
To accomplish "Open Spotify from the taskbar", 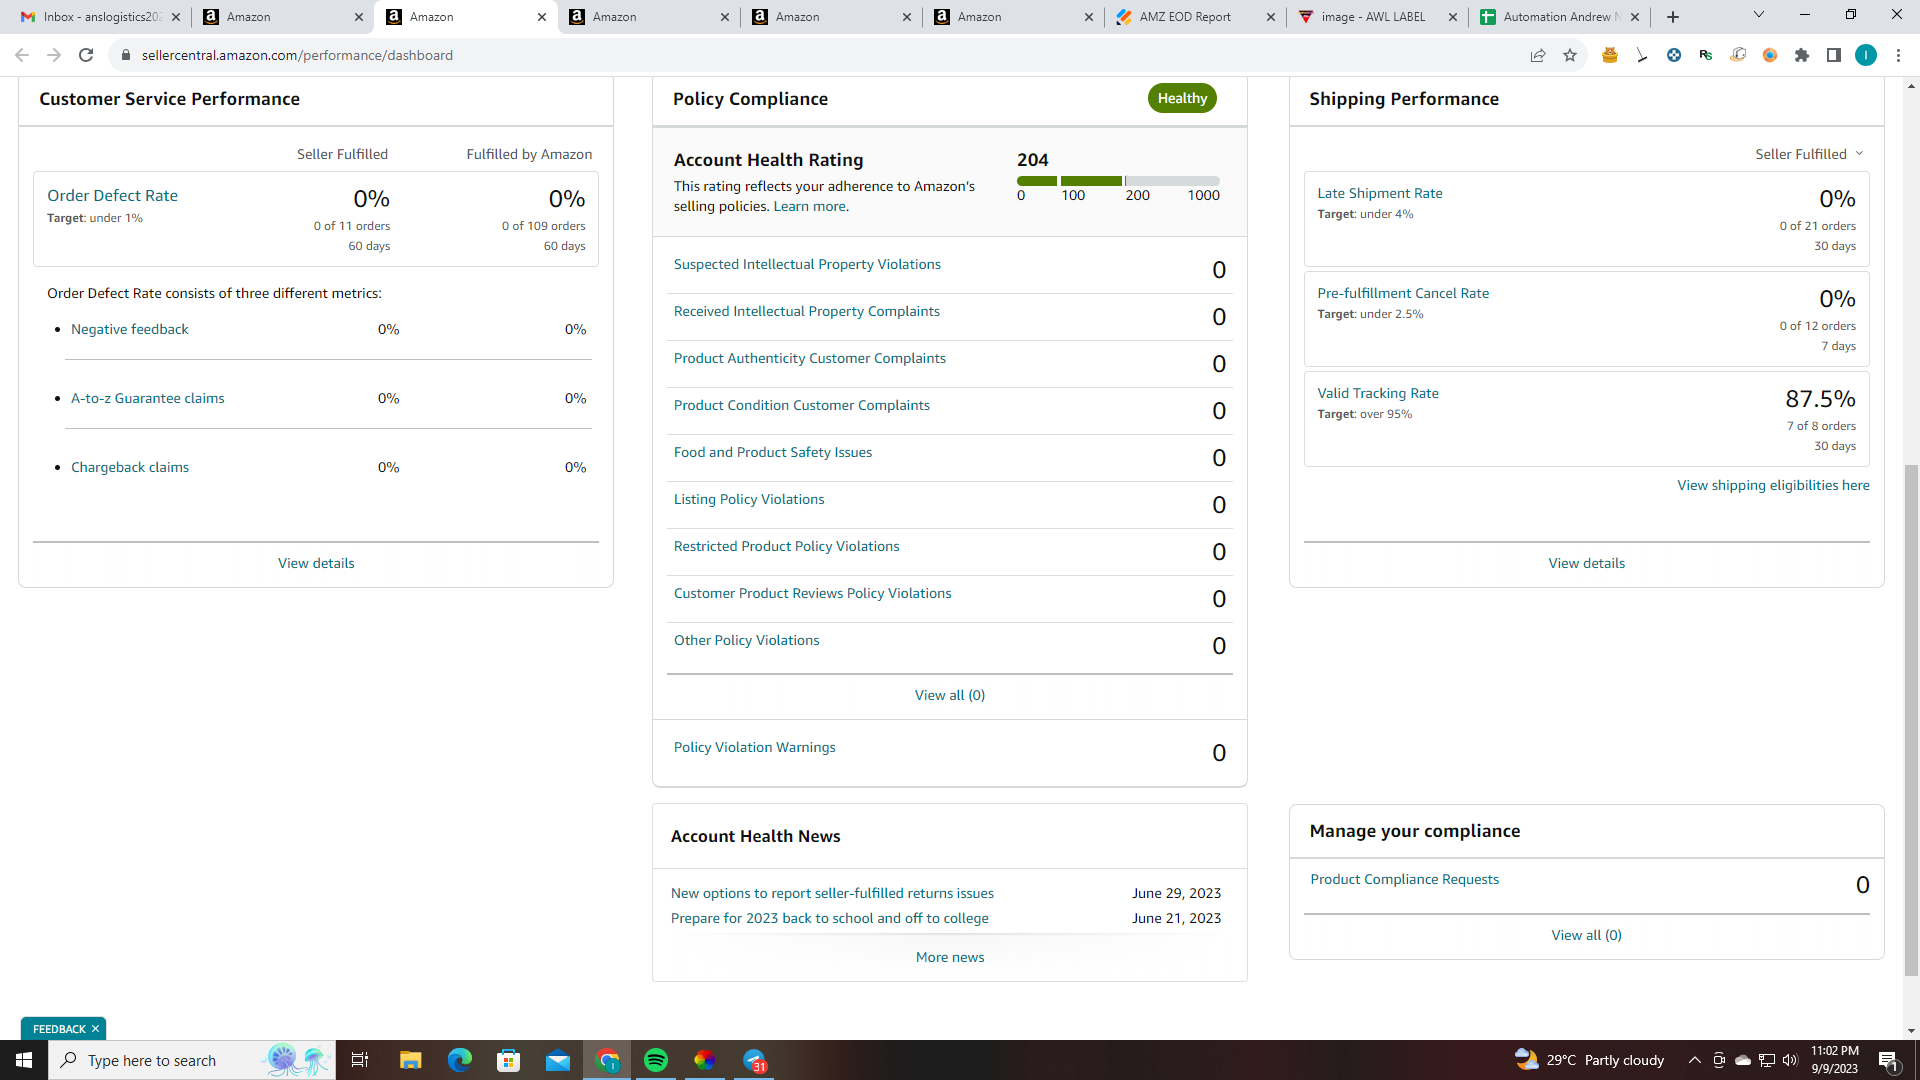I will pyautogui.click(x=656, y=1060).
